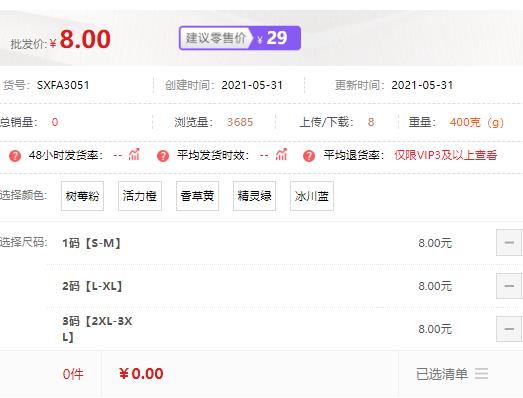Image resolution: width=523 pixels, height=398 pixels.
Task: Click help icon beside 平均发货时效
Action: tap(163, 155)
